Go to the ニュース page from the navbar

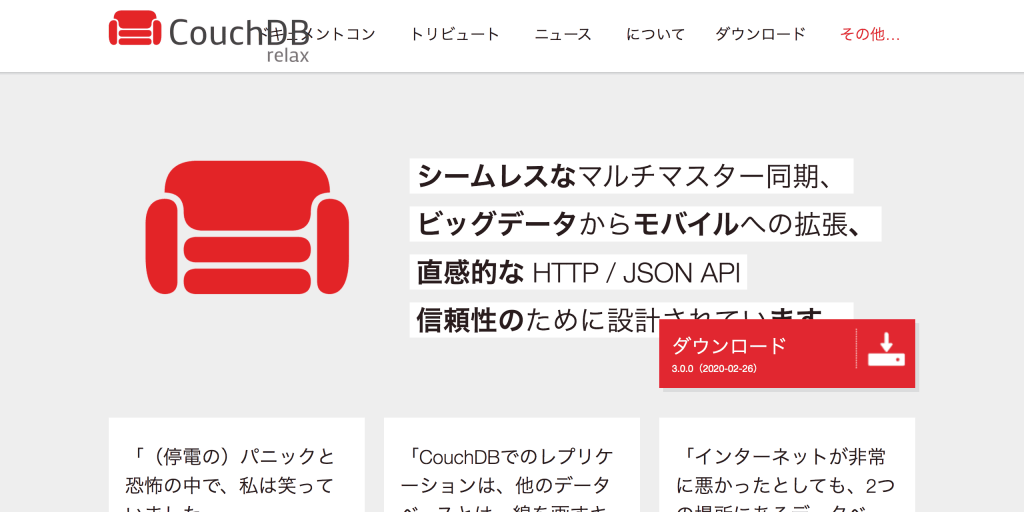[563, 34]
